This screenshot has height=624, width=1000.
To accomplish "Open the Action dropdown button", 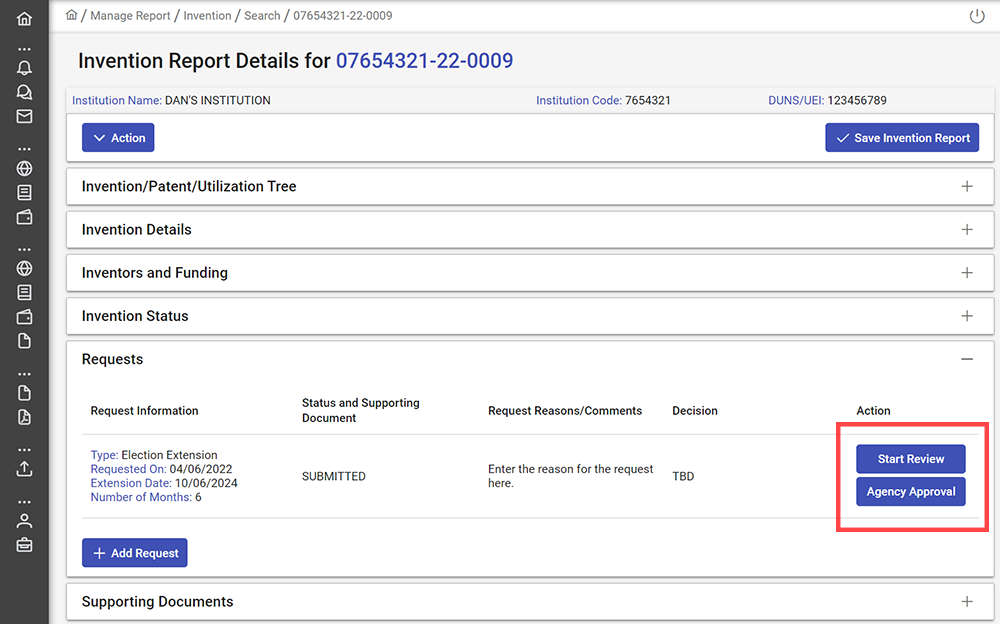I will coord(118,138).
